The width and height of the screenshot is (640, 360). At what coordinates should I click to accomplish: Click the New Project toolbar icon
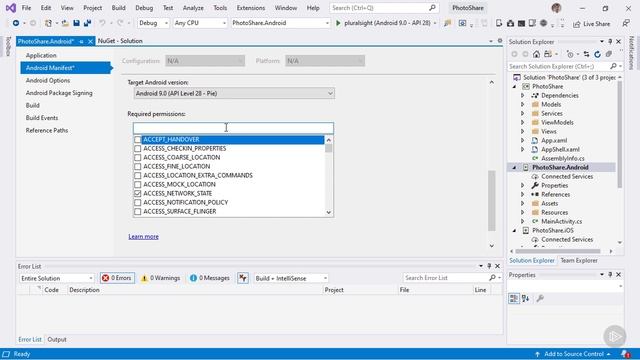coord(48,23)
